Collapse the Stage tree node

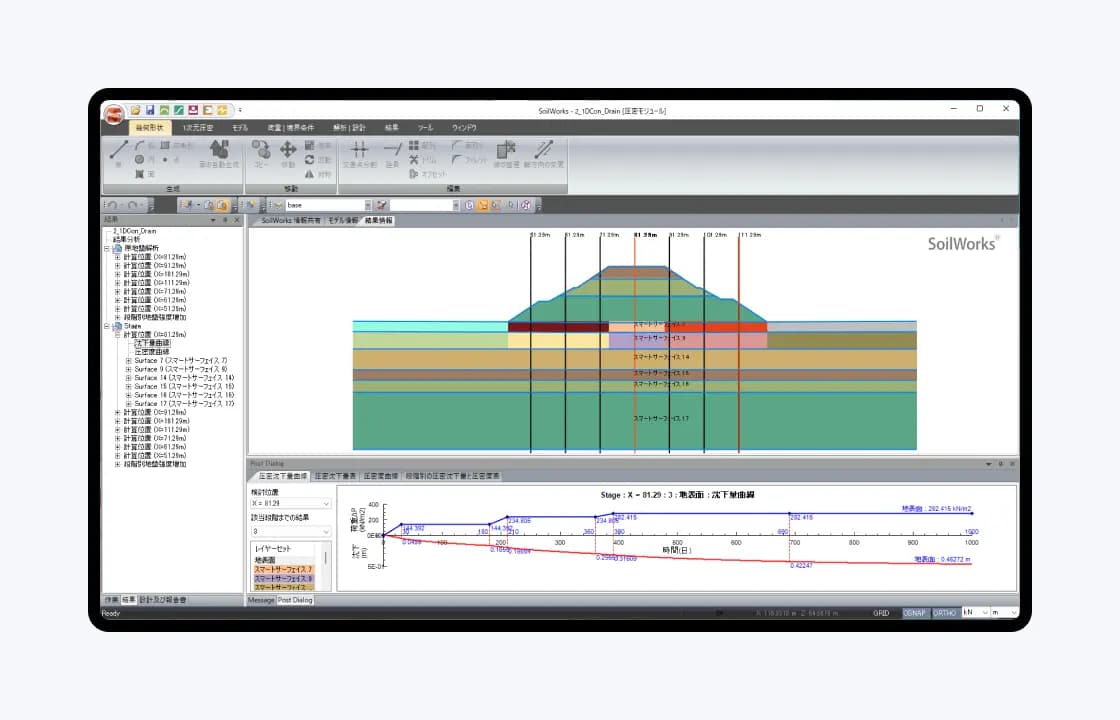point(106,326)
